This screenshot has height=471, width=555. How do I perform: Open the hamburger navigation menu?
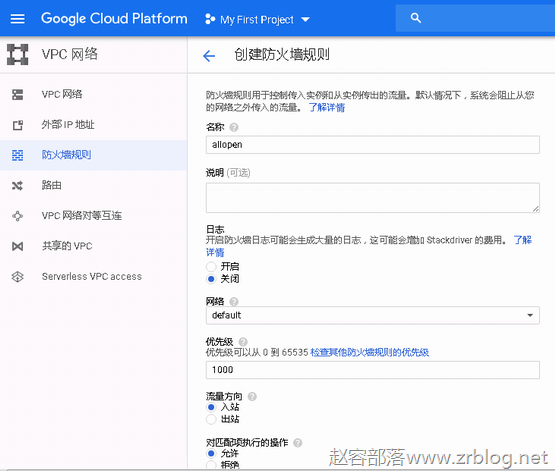click(17, 18)
